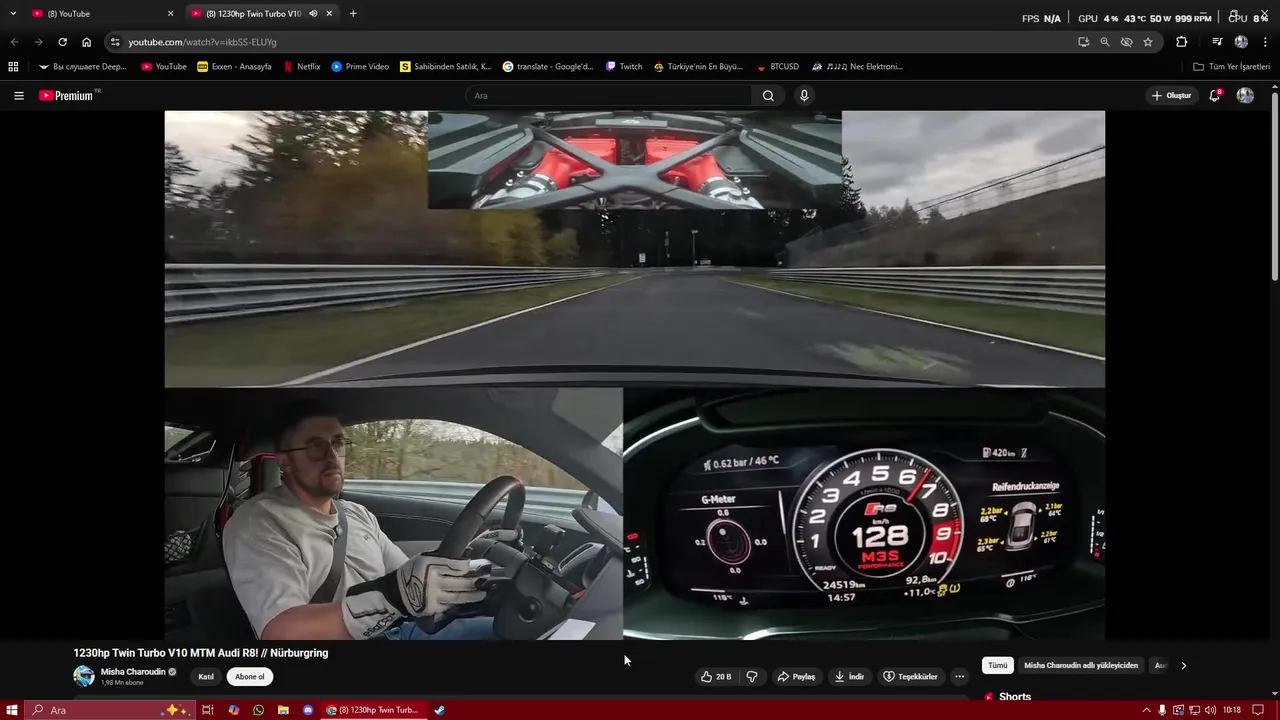1280x720 pixels.
Task: Mute the playing tab's speaker icon
Action: pos(313,14)
